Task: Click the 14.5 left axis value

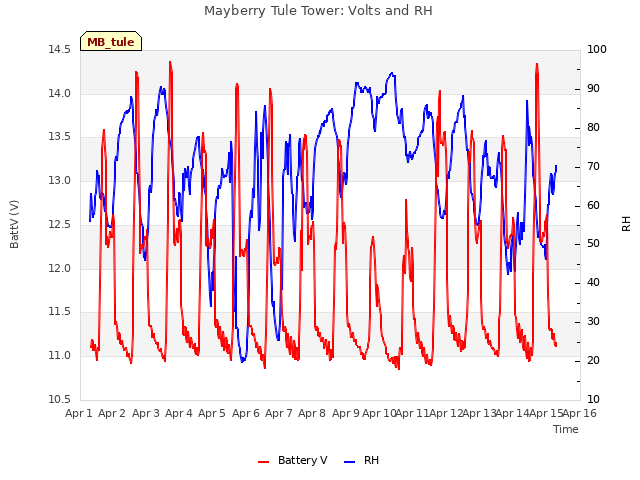Action: point(60,50)
